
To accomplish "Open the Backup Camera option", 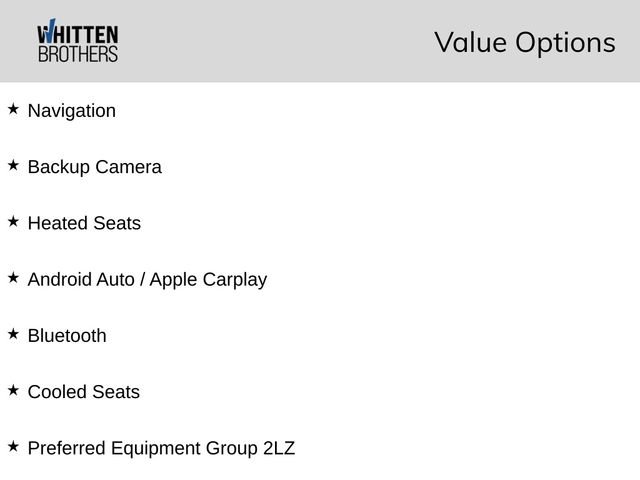I will tap(95, 167).
